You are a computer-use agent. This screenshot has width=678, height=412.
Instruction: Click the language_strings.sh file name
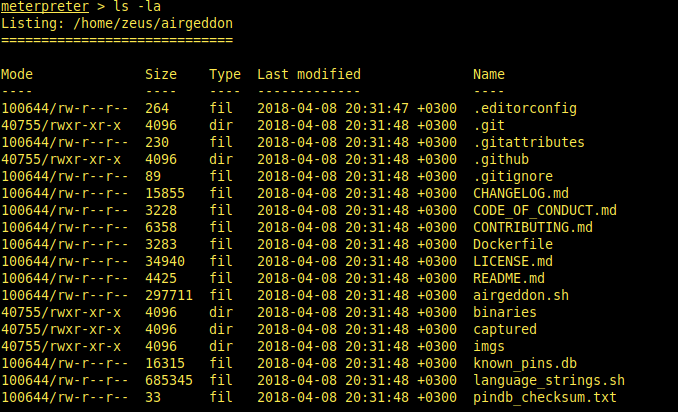coord(549,380)
